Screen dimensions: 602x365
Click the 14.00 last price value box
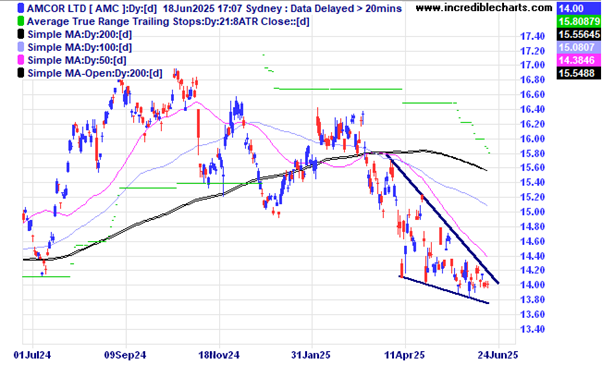click(579, 8)
